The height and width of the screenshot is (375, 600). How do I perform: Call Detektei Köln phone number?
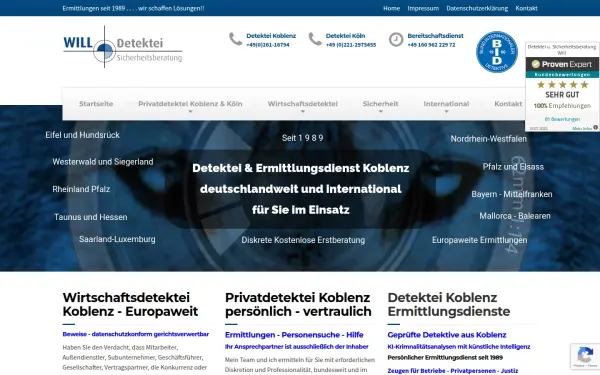(351, 45)
